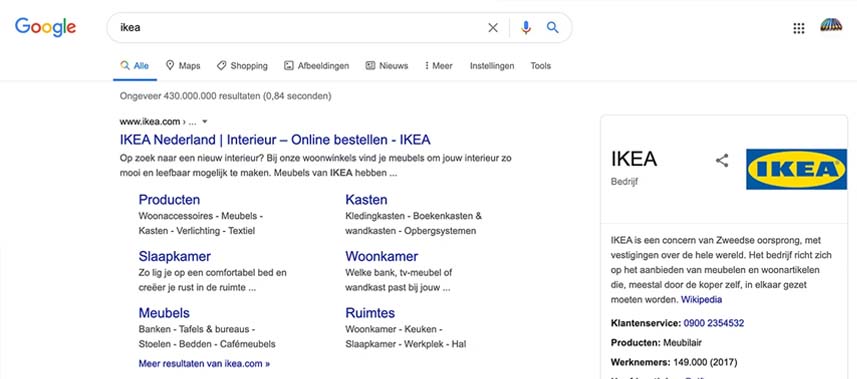Expand the arrow next to www.ikea.com

click(x=204, y=121)
